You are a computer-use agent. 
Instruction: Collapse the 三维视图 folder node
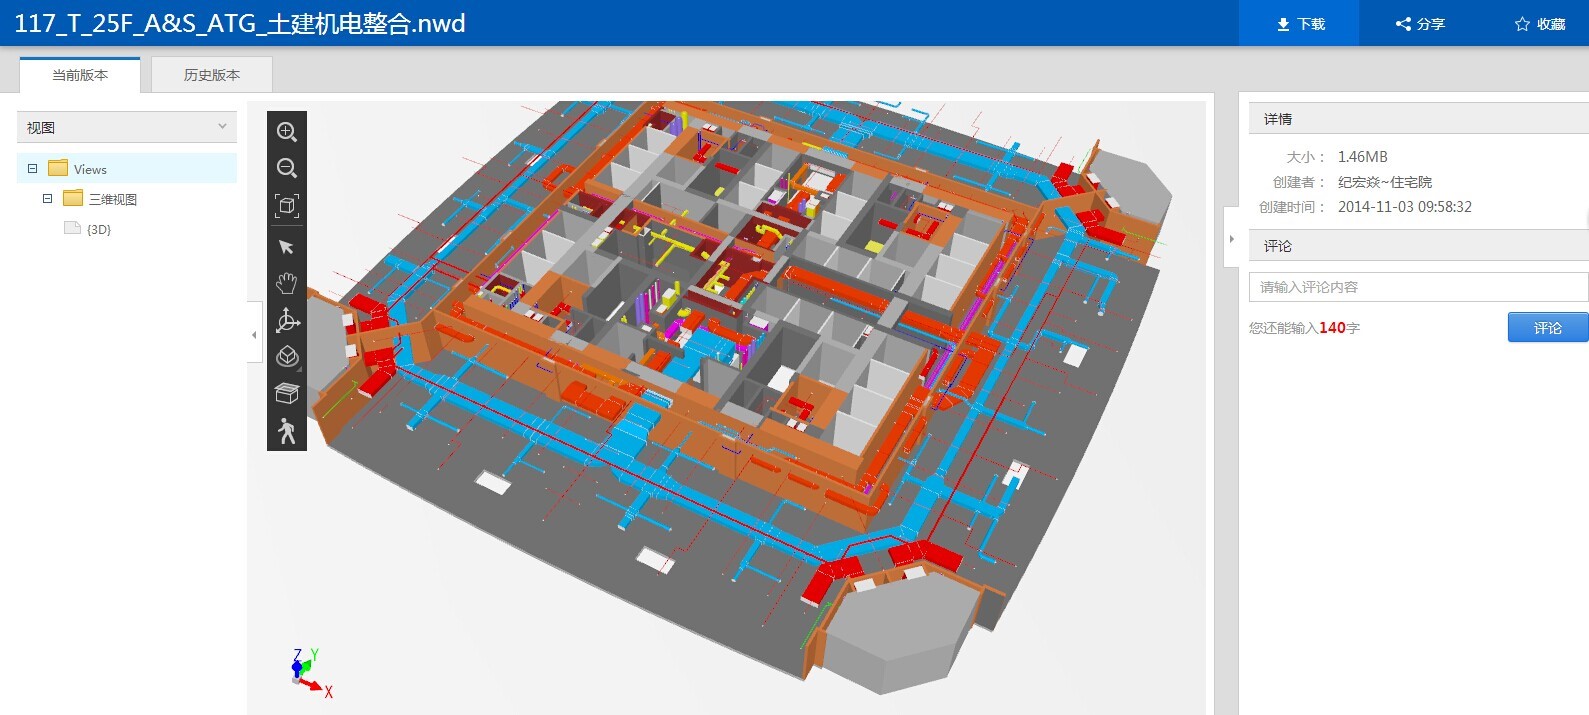(x=47, y=199)
